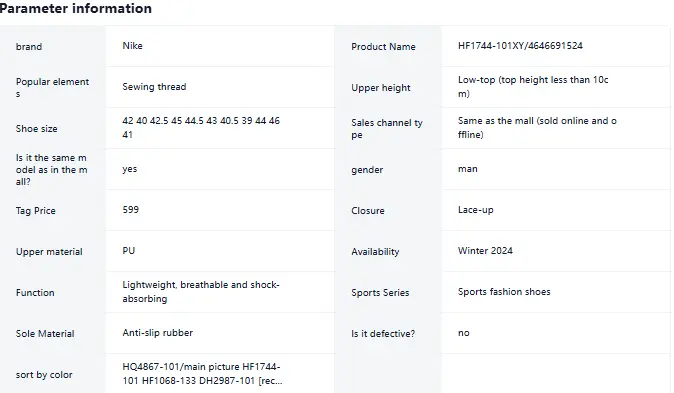Select the shoe size list value

tap(201, 127)
